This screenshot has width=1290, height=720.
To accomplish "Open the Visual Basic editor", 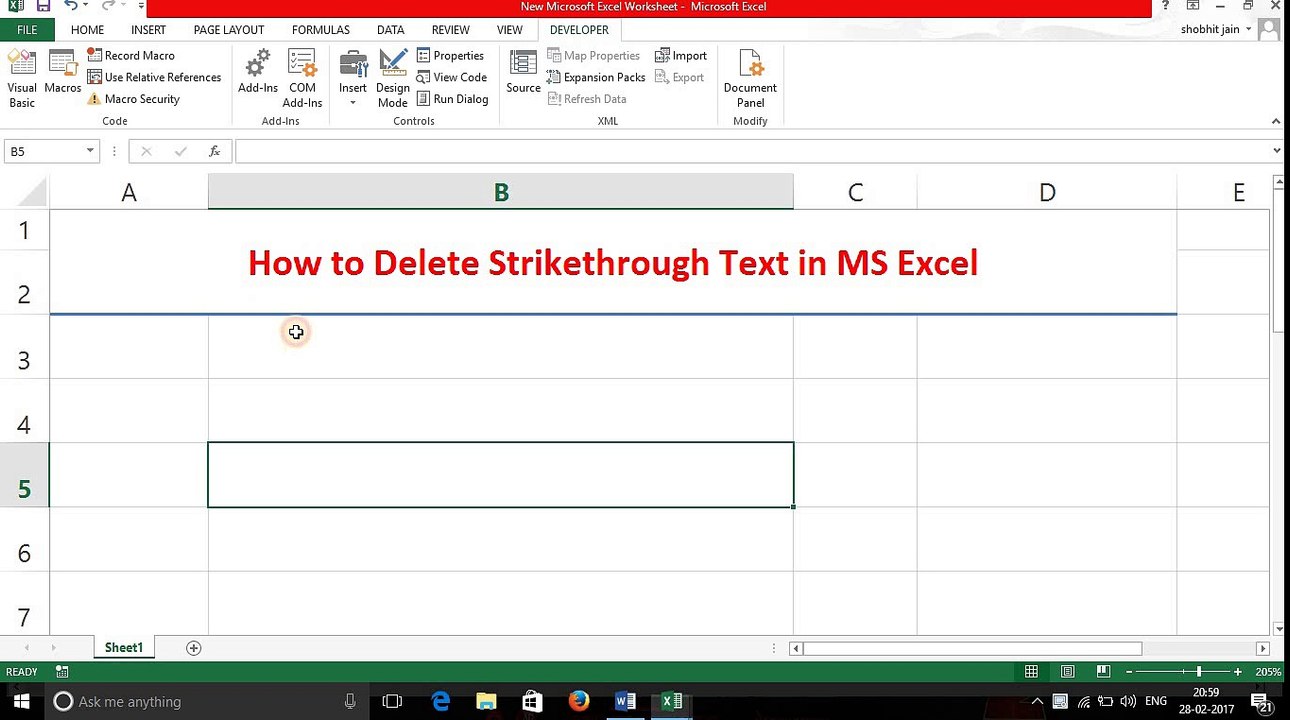I will pyautogui.click(x=22, y=78).
